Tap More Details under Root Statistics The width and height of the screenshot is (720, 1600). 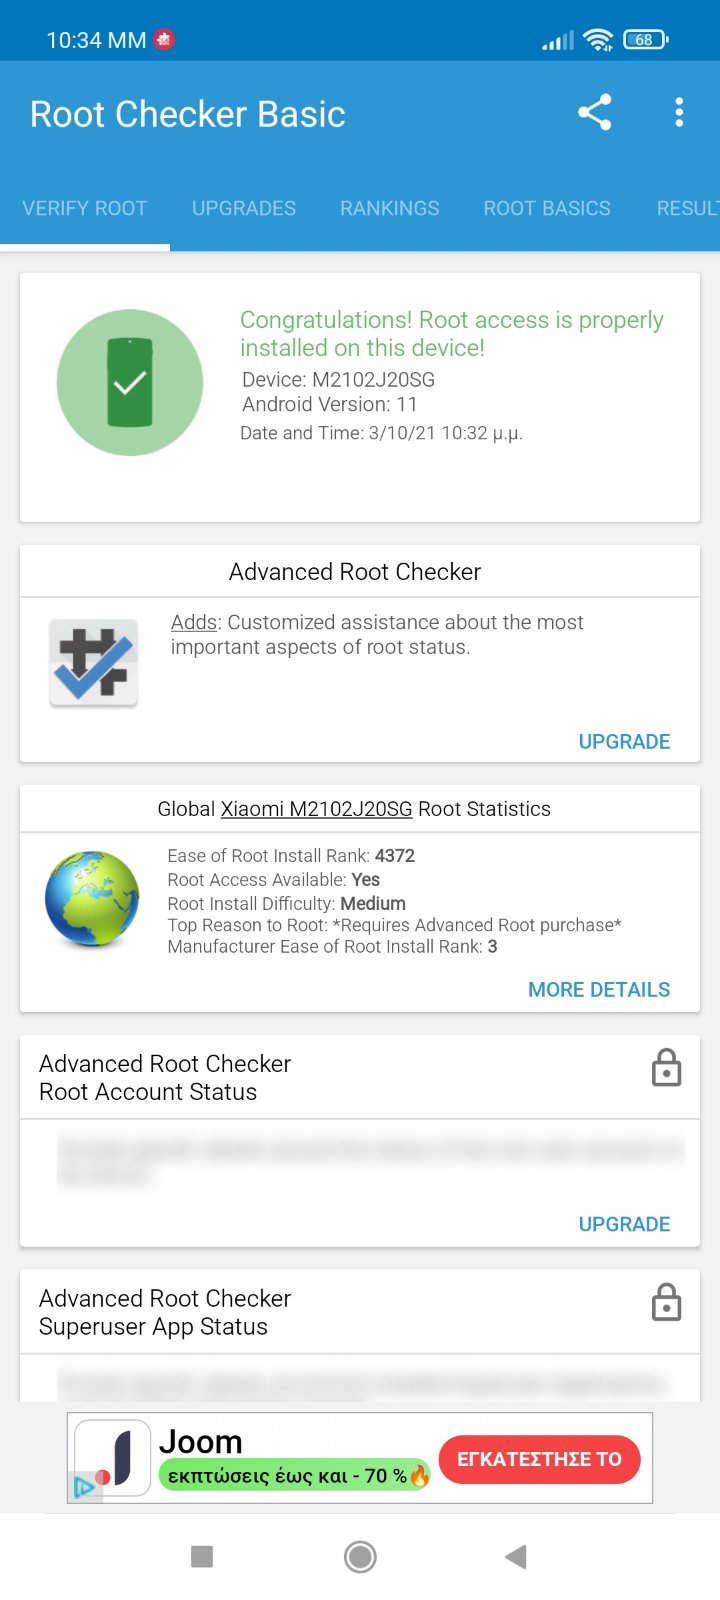click(599, 989)
